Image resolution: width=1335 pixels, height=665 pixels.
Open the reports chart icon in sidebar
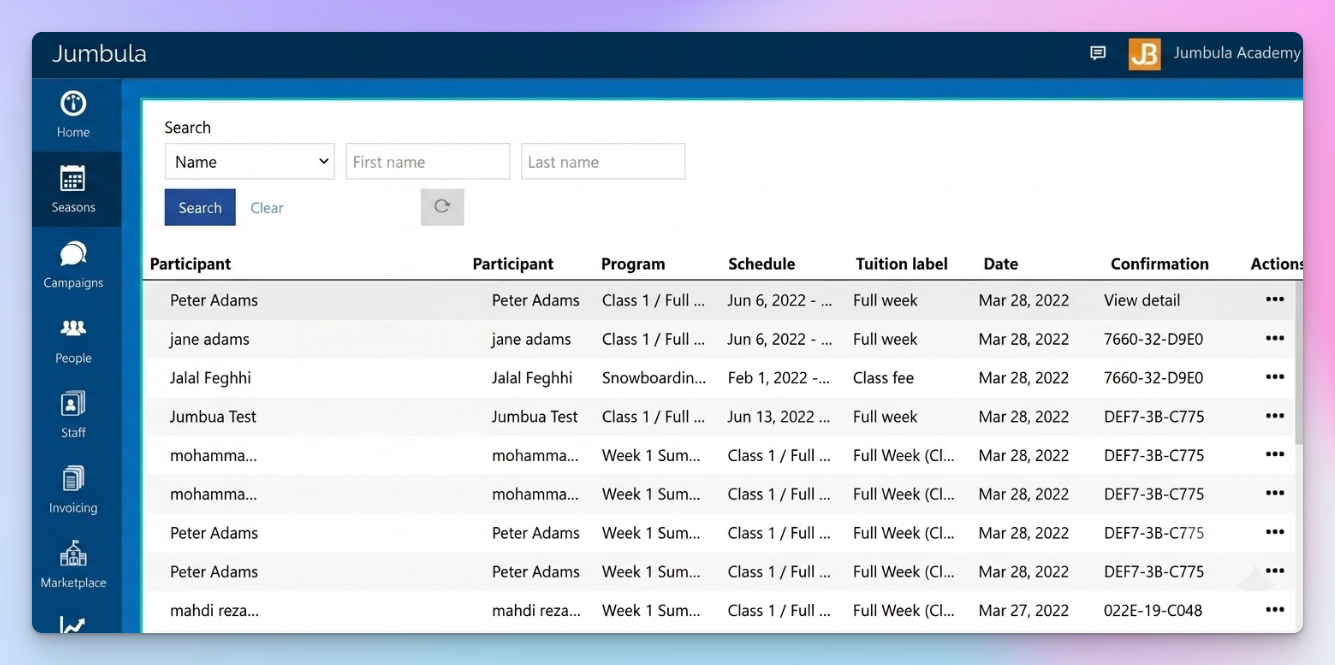pos(73,625)
